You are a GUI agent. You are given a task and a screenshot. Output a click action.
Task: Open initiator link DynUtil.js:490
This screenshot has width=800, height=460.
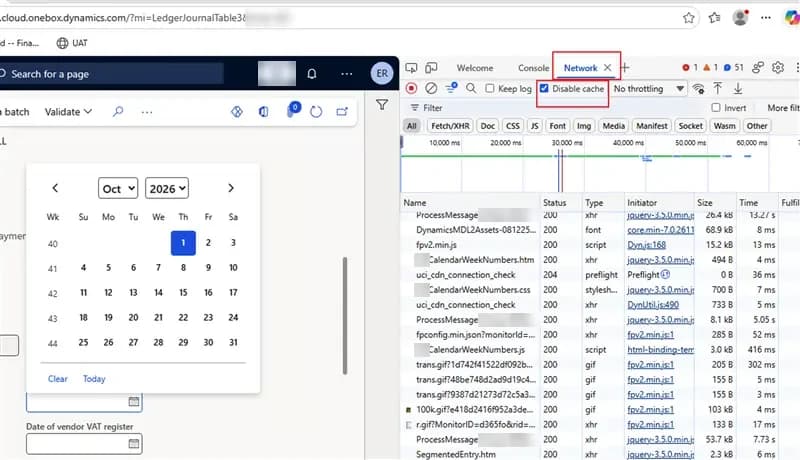click(653, 305)
